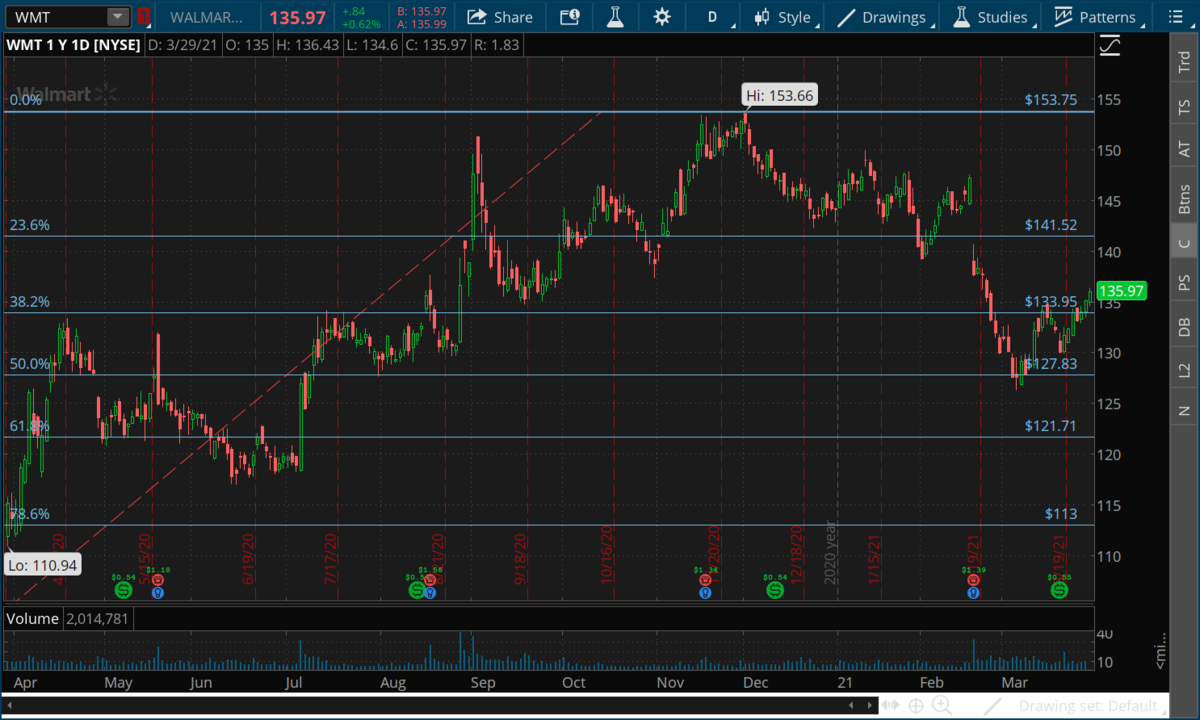Open the Style menu

(786, 17)
